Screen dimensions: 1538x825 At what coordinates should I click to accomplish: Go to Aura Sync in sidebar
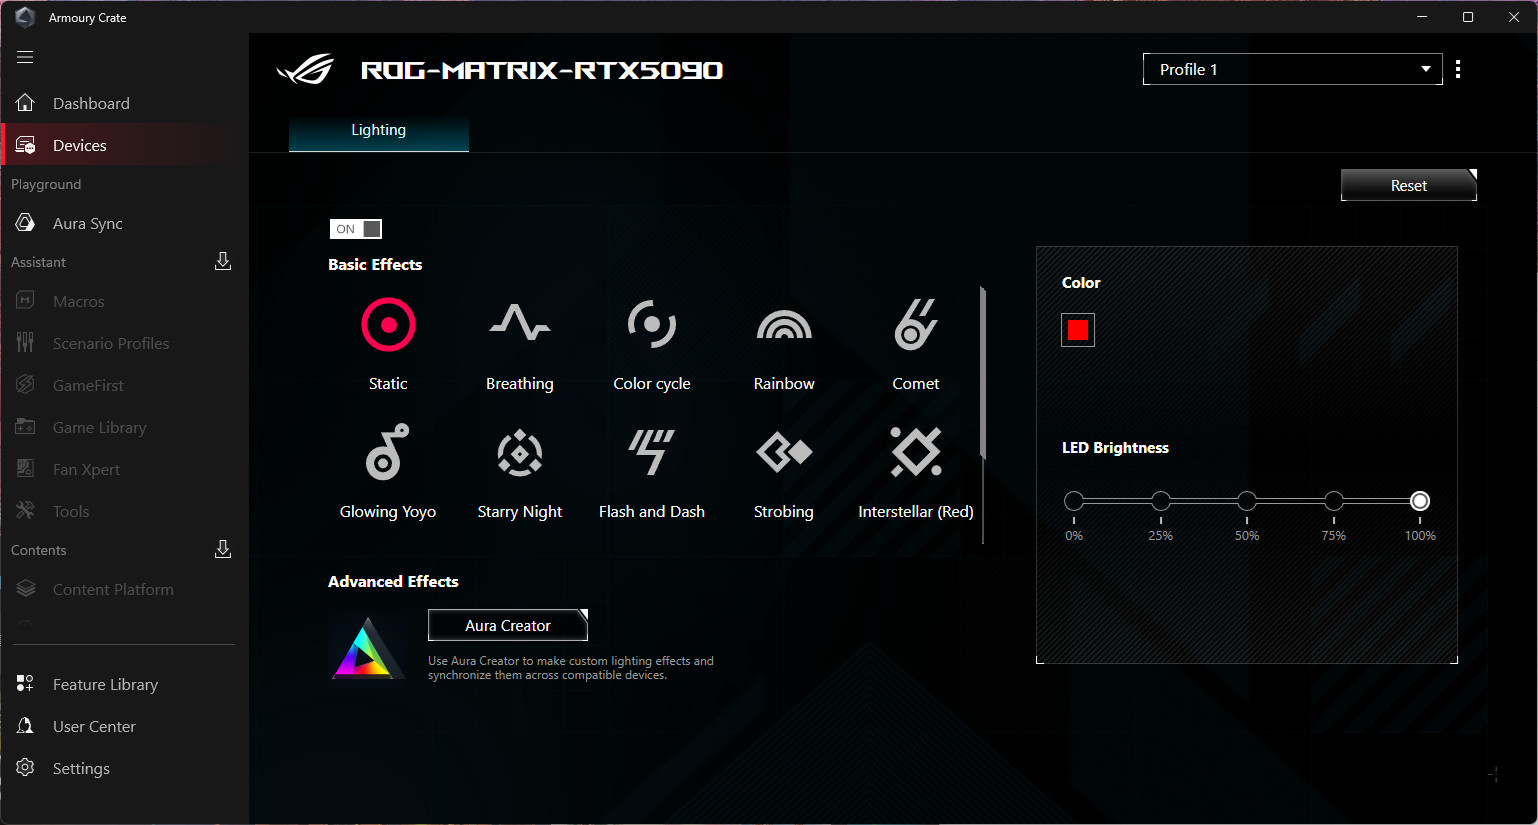(x=87, y=224)
